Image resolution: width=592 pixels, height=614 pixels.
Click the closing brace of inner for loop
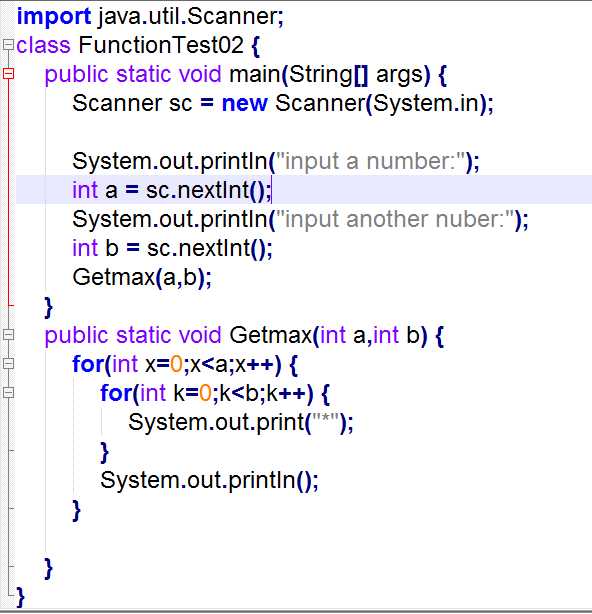point(104,452)
